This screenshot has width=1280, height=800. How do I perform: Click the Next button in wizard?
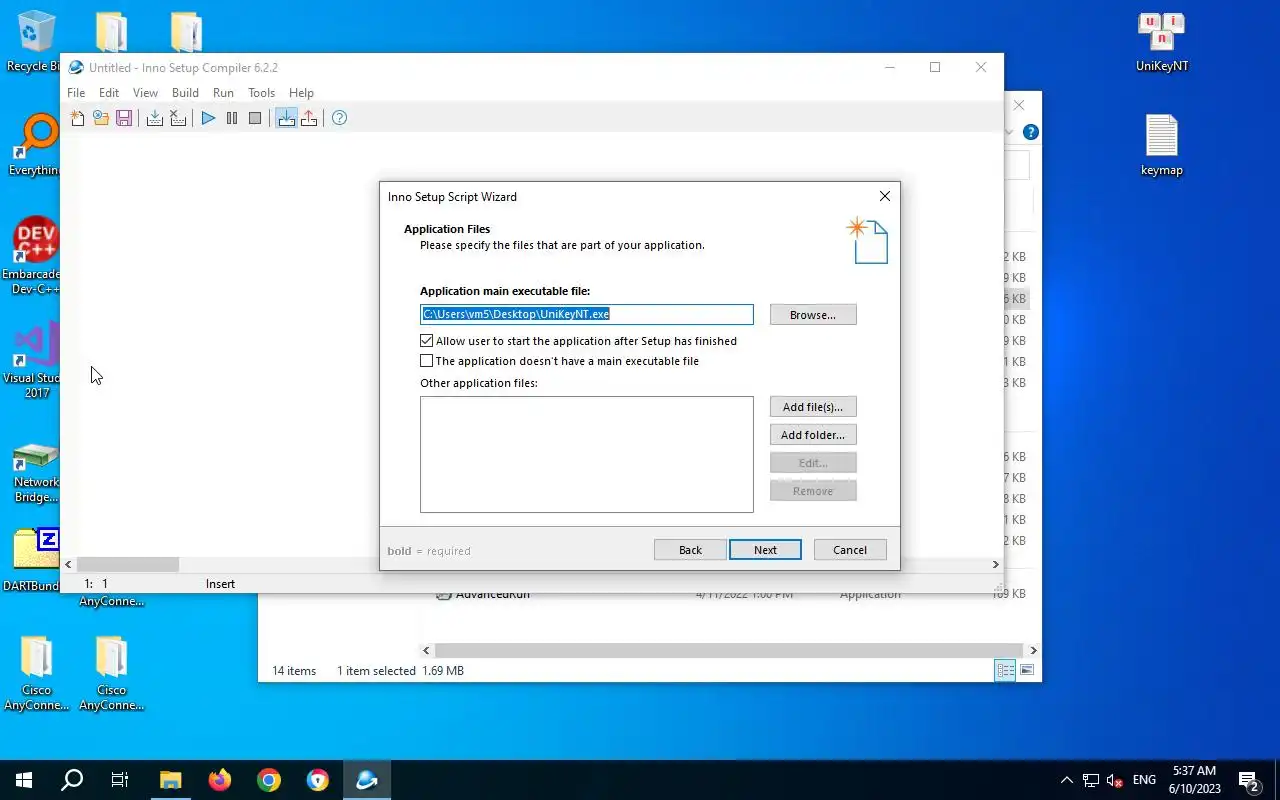pyautogui.click(x=765, y=550)
